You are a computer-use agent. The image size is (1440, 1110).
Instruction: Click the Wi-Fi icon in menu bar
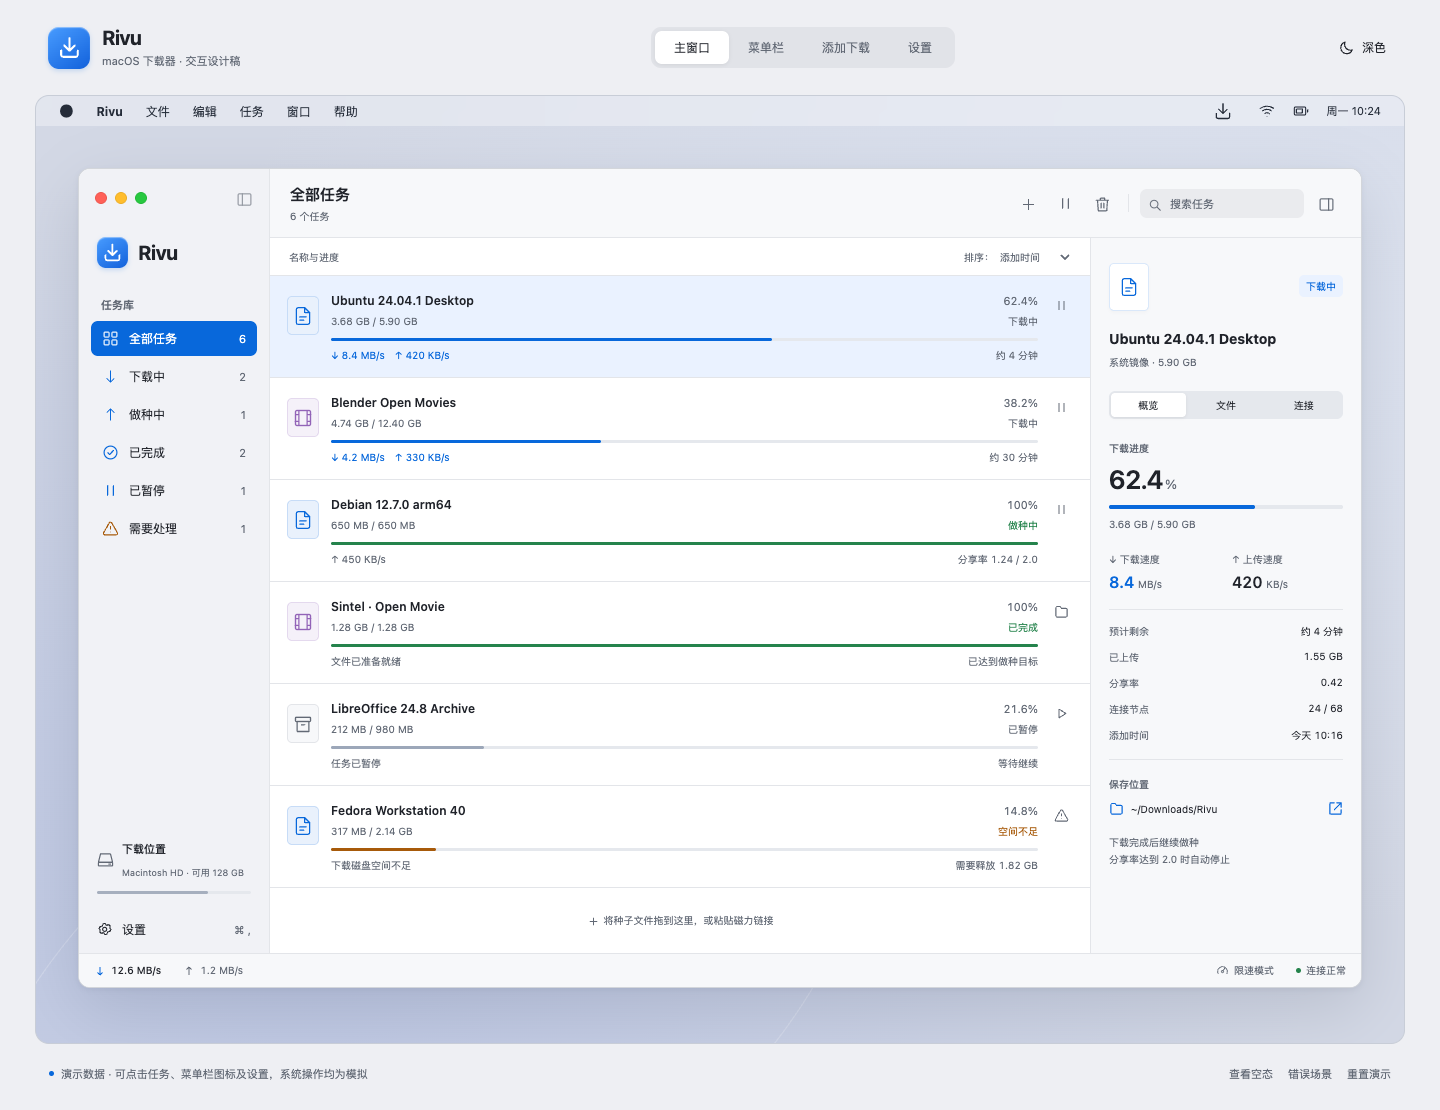coord(1267,111)
